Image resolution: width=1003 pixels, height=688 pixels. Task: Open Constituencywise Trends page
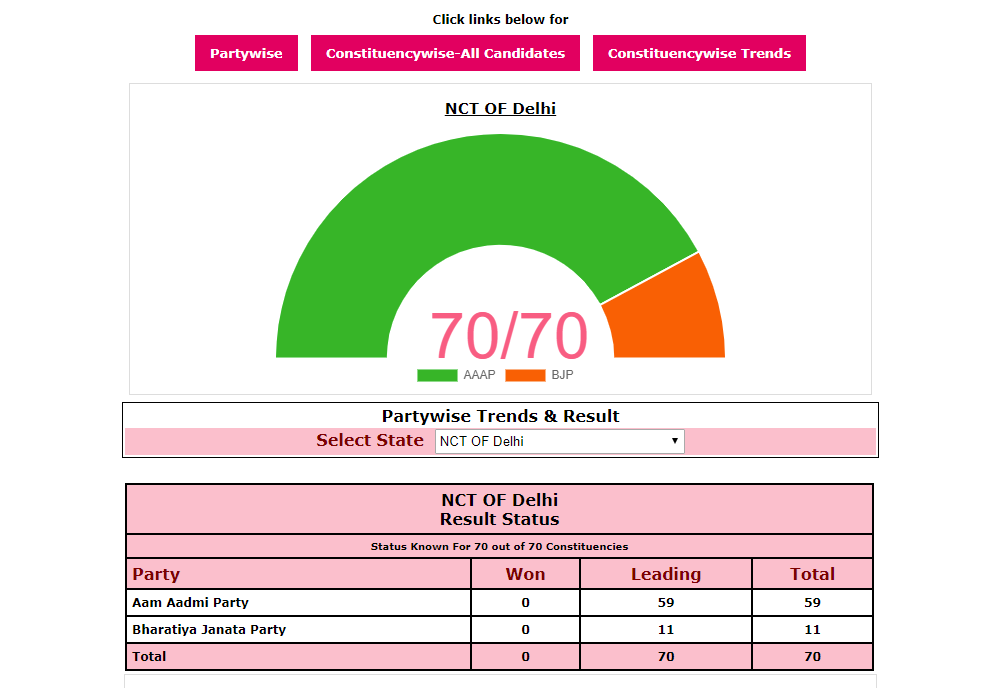pos(699,53)
